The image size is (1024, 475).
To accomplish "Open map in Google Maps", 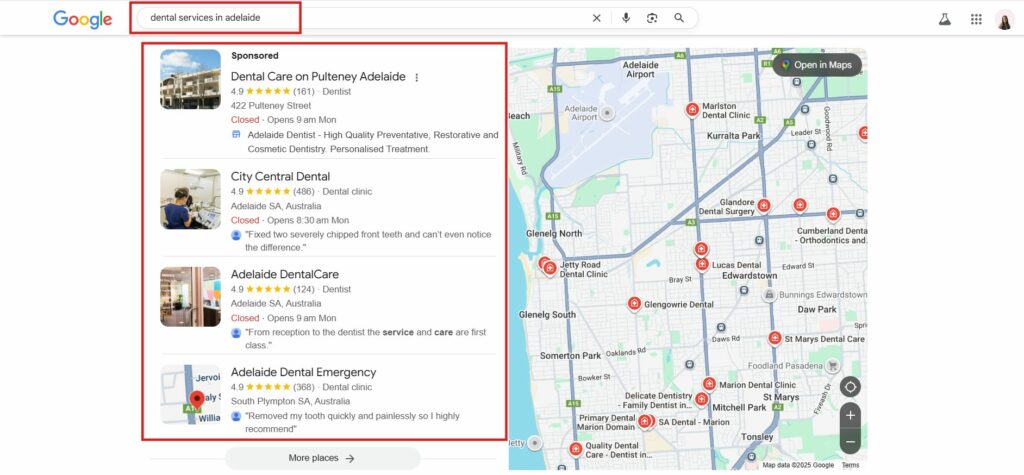I will coord(816,65).
